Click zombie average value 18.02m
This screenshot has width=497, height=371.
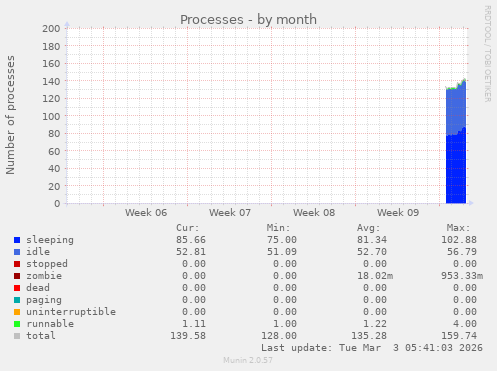point(375,276)
